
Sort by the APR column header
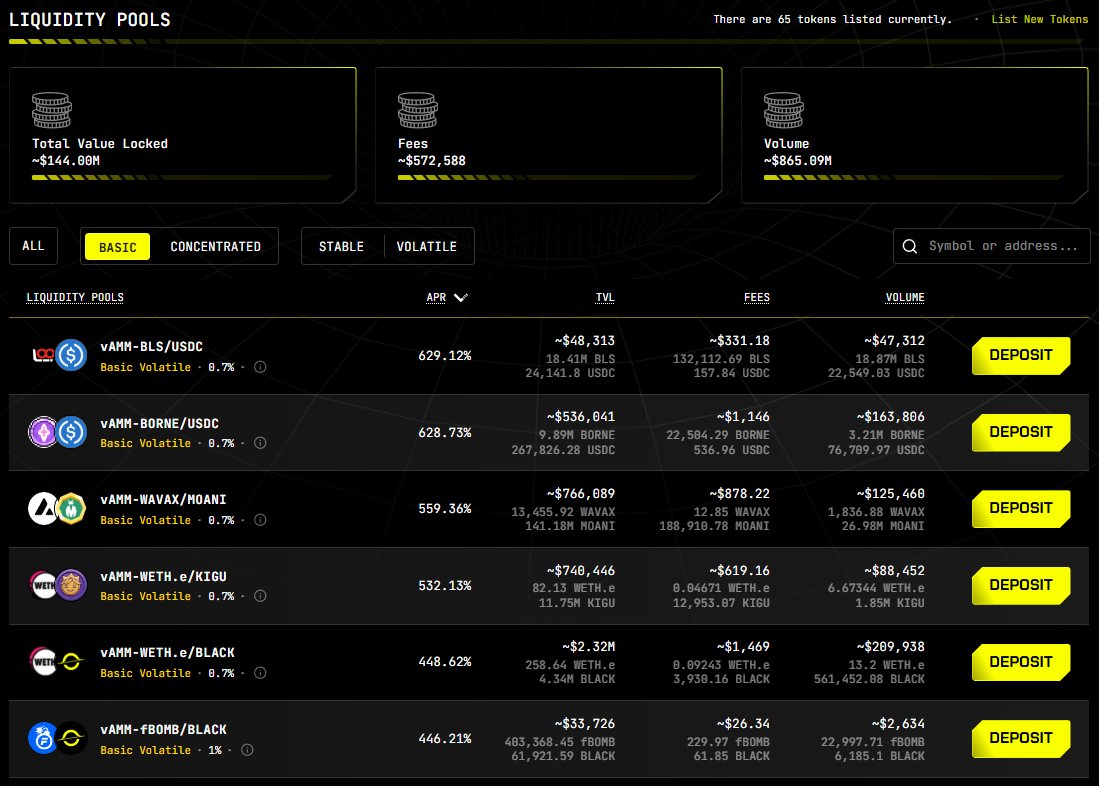tap(436, 297)
